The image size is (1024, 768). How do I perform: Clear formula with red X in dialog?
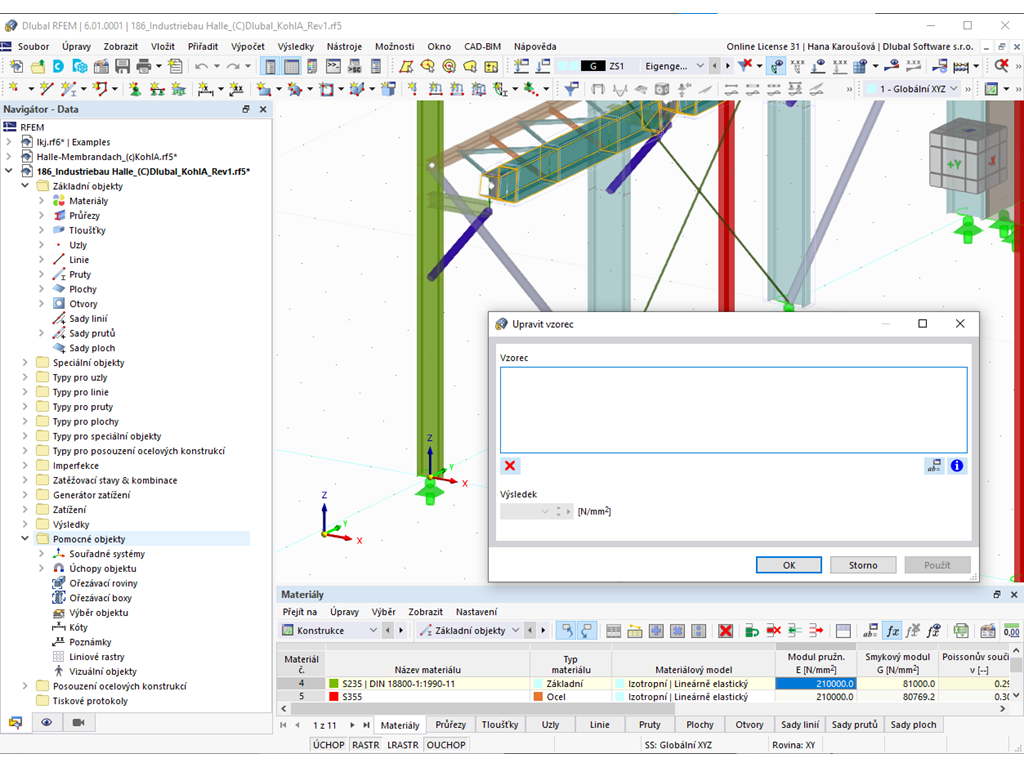pos(510,466)
